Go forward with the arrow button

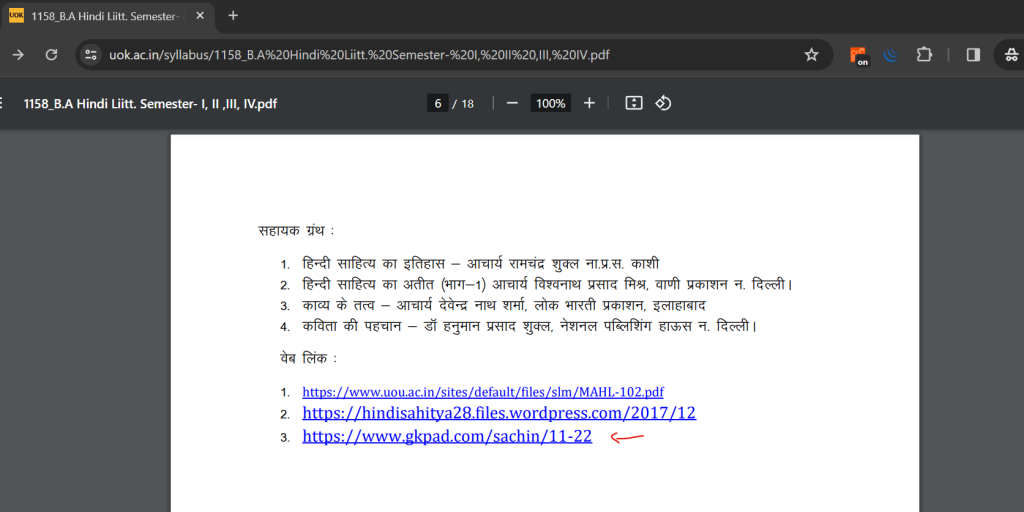[x=18, y=55]
